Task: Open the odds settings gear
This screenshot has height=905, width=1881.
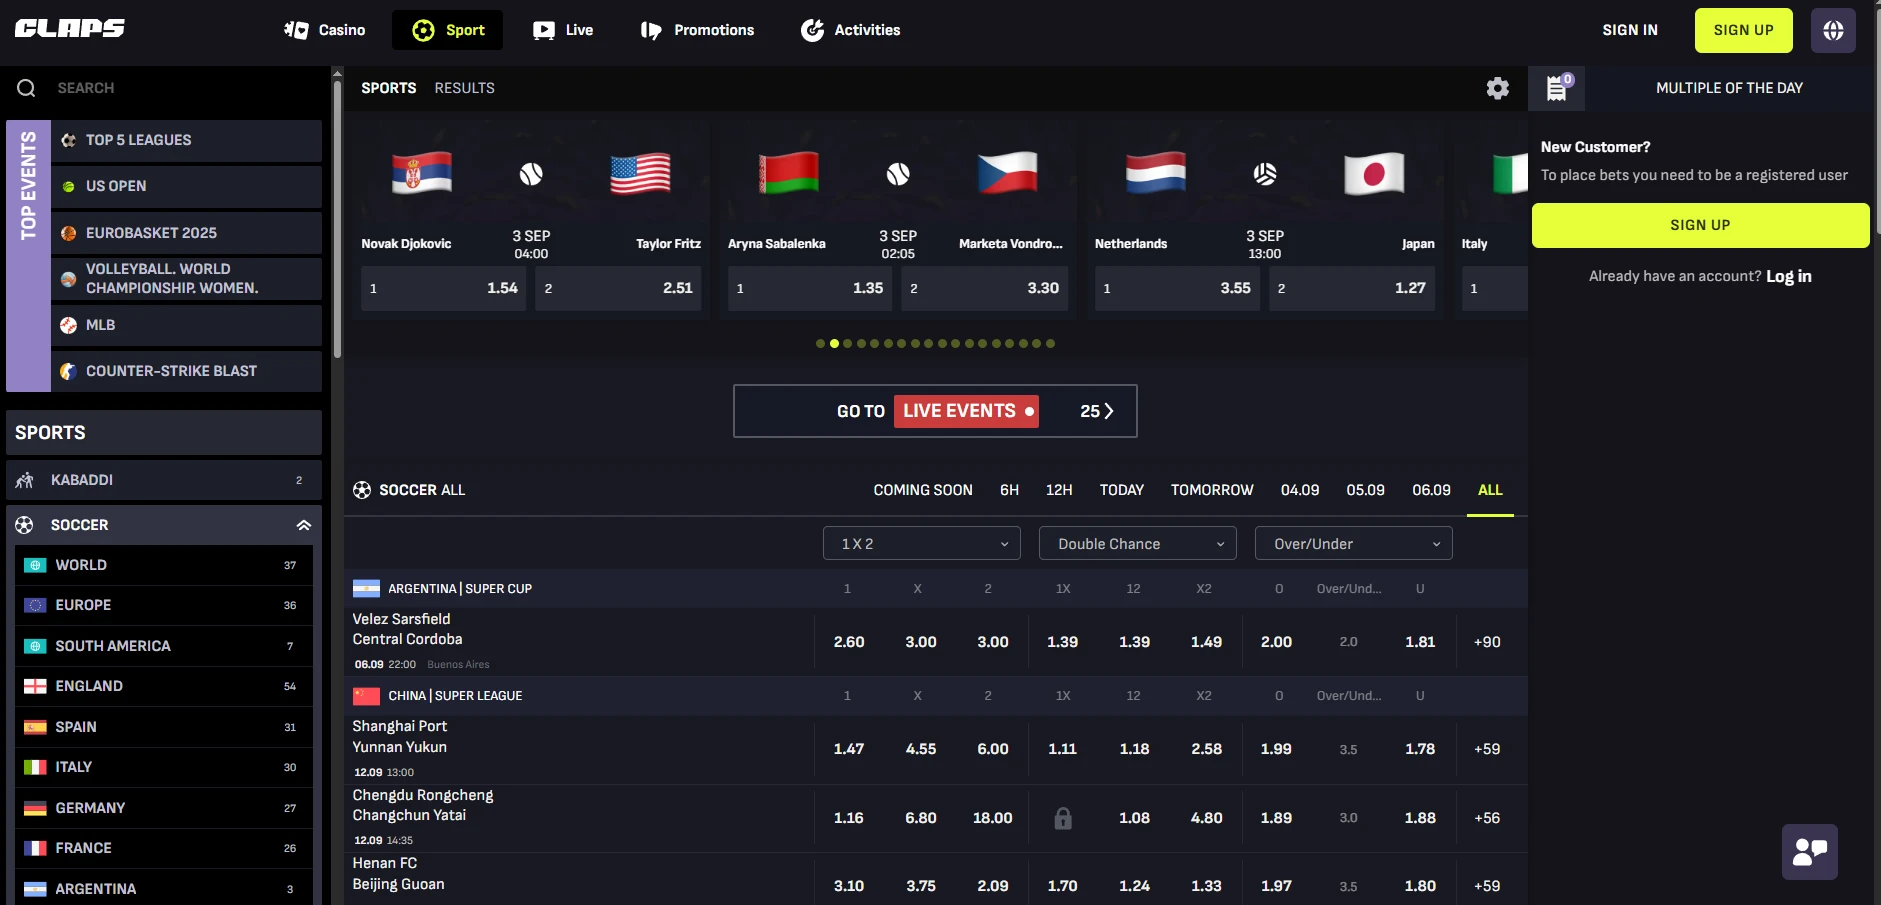Action: tap(1498, 88)
